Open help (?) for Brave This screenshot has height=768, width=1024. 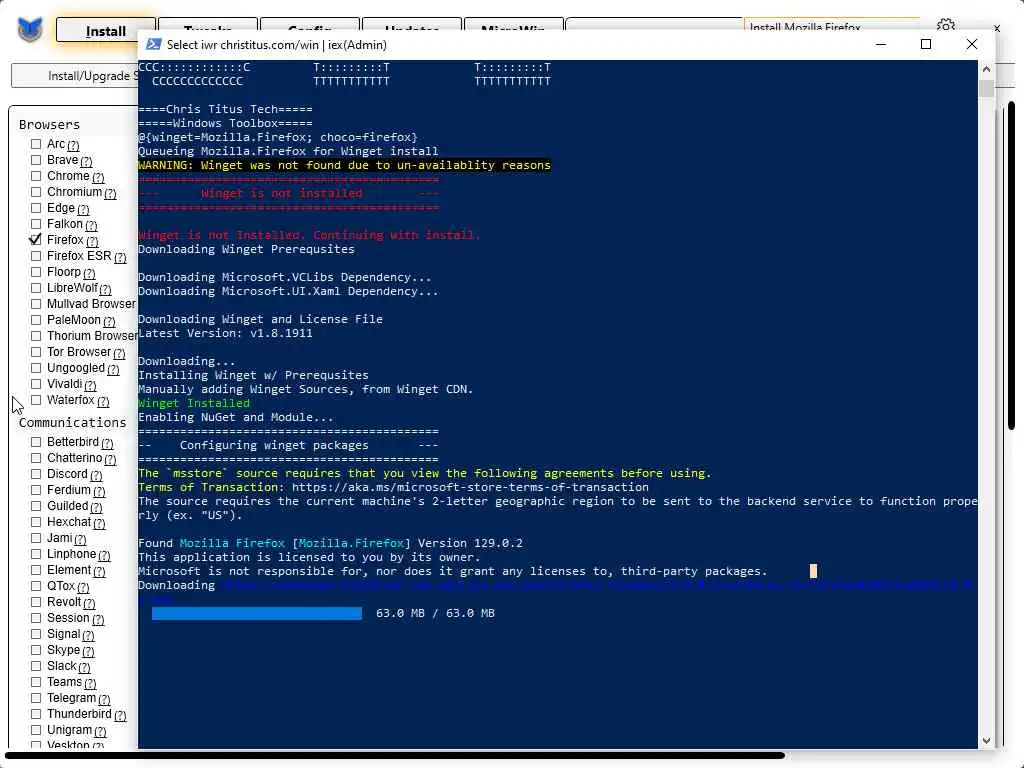point(86,161)
